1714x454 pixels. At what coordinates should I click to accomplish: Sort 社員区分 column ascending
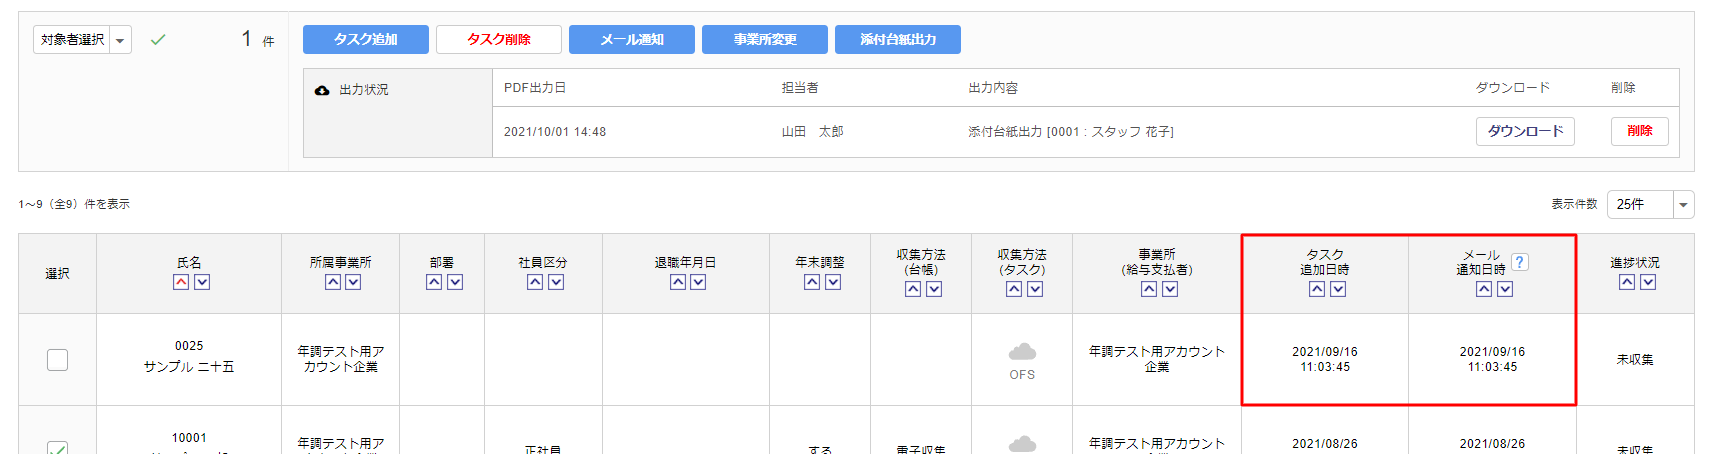coord(535,282)
